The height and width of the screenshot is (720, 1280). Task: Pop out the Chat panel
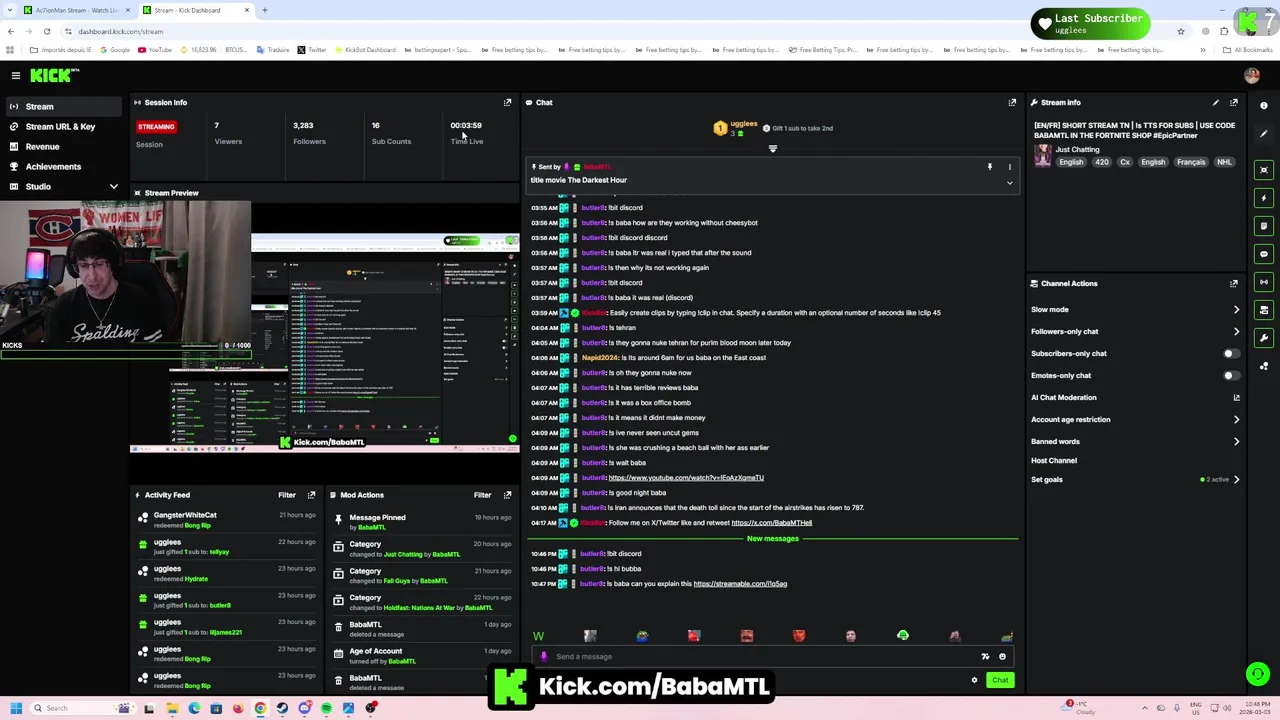pos(1012,102)
